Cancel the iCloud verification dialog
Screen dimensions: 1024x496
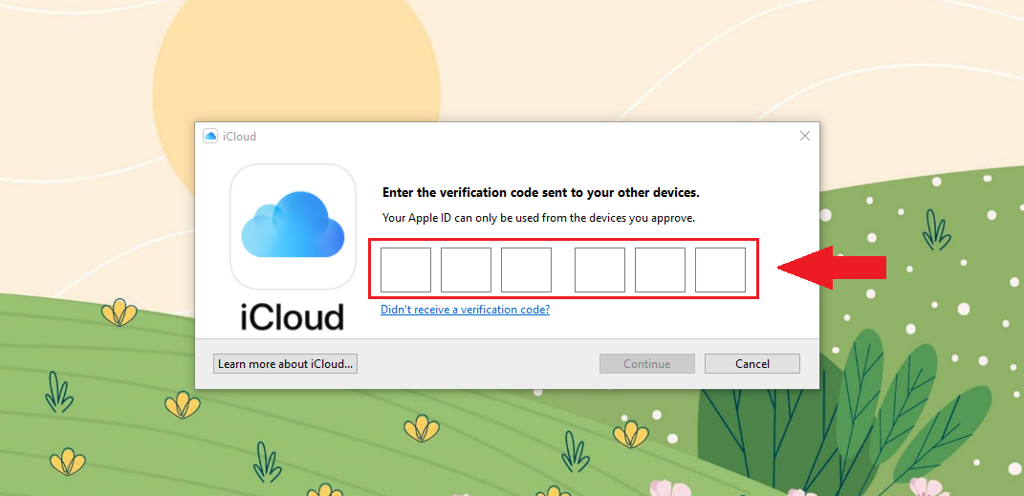(x=752, y=364)
